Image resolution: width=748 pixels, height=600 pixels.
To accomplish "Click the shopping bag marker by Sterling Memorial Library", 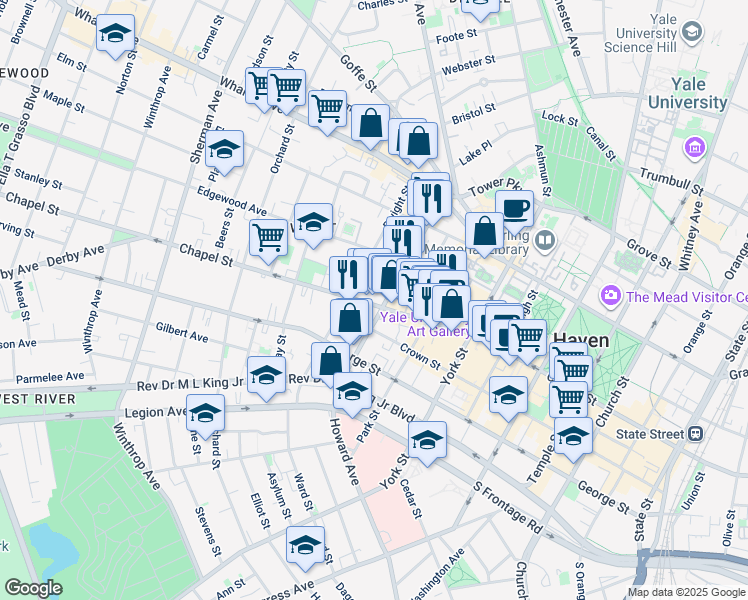I will (484, 234).
